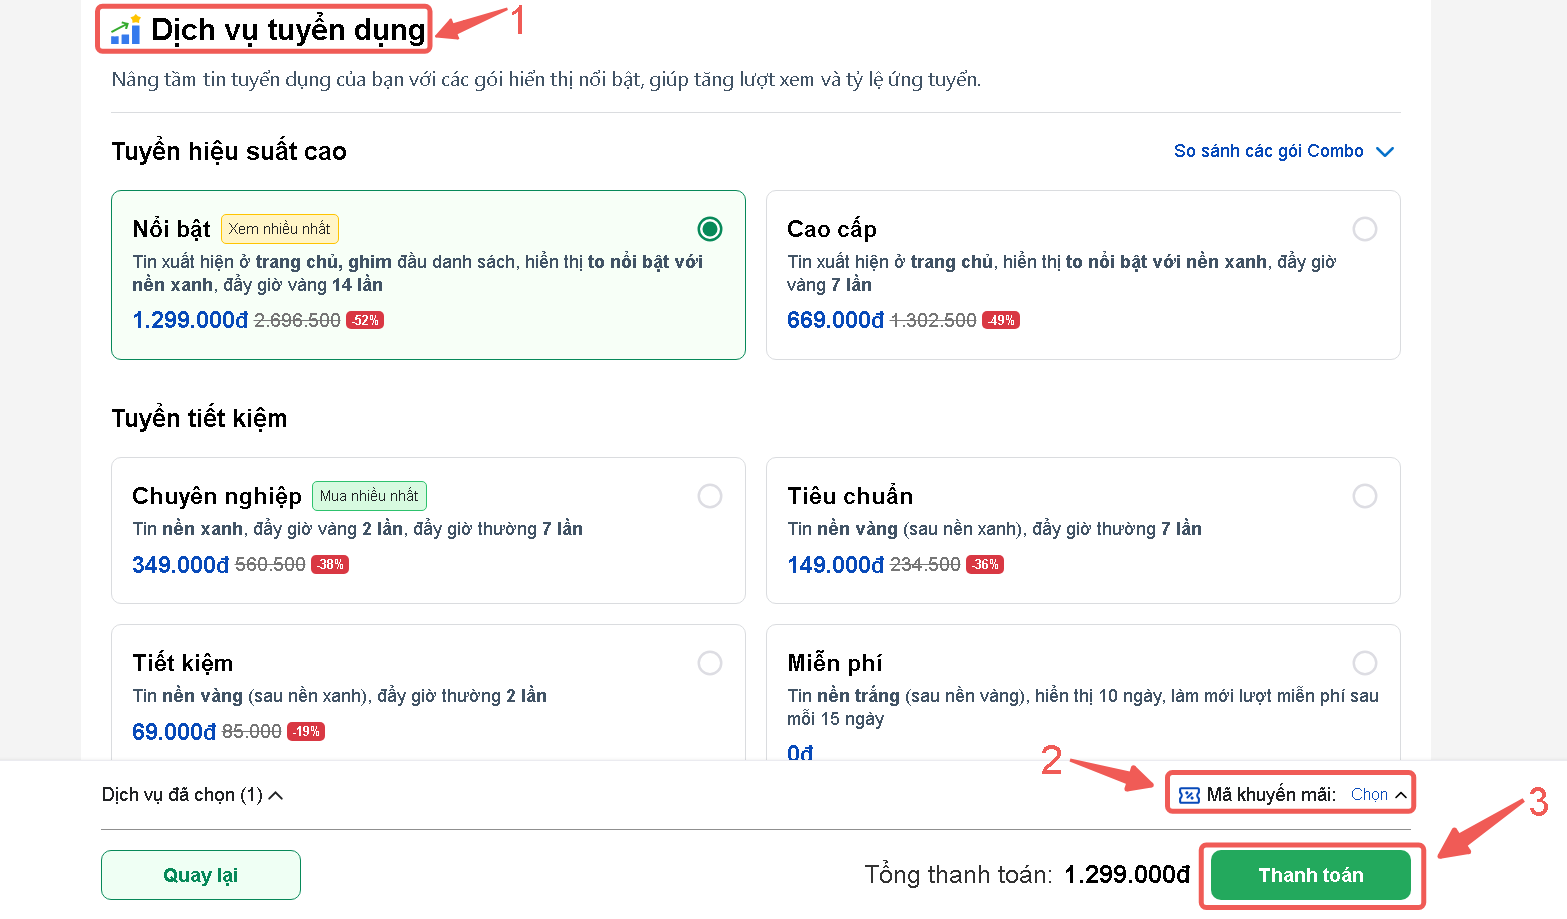The height and width of the screenshot is (919, 1567).
Task: Click the -52% discount badge
Action: (365, 321)
